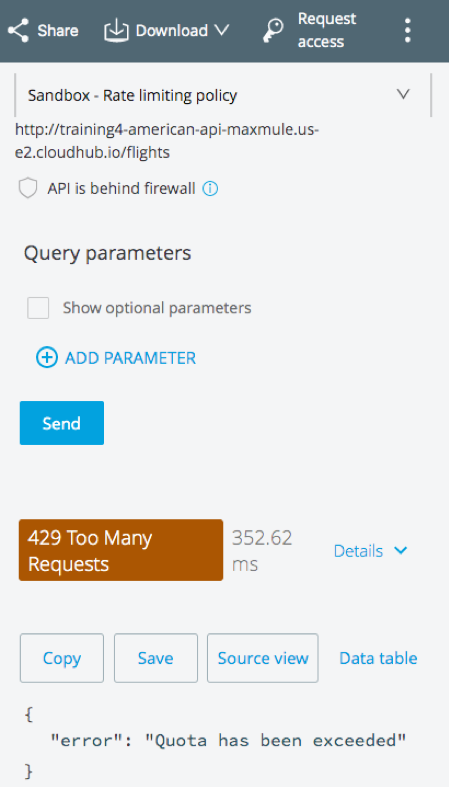Switch to Source view
The width and height of the screenshot is (449, 787).
[262, 658]
